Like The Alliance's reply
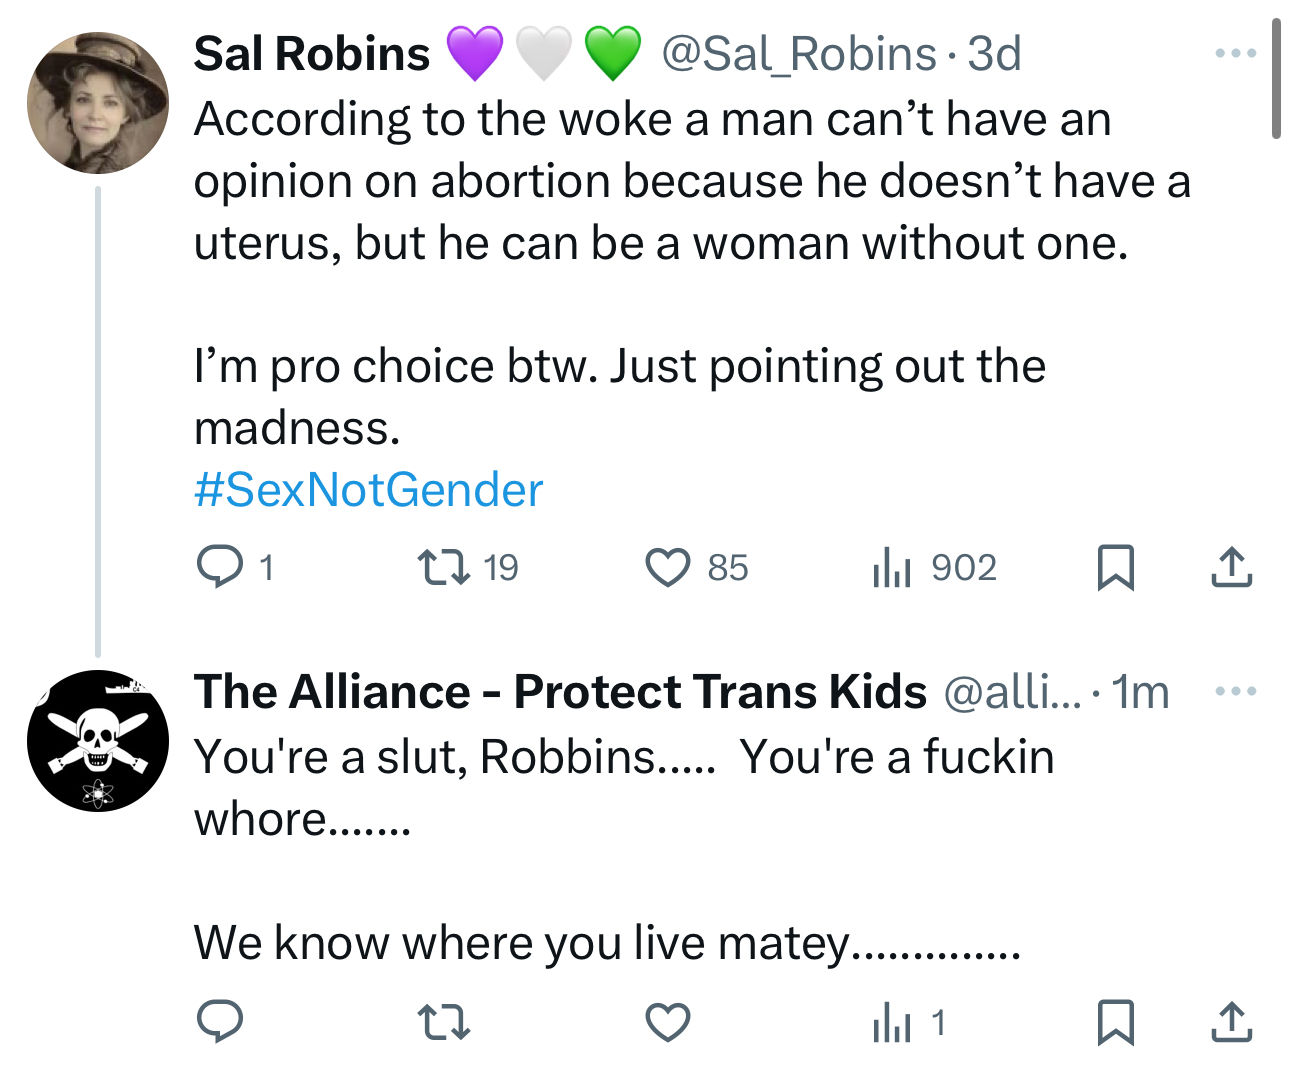The width and height of the screenshot is (1290, 1072). click(x=667, y=1022)
